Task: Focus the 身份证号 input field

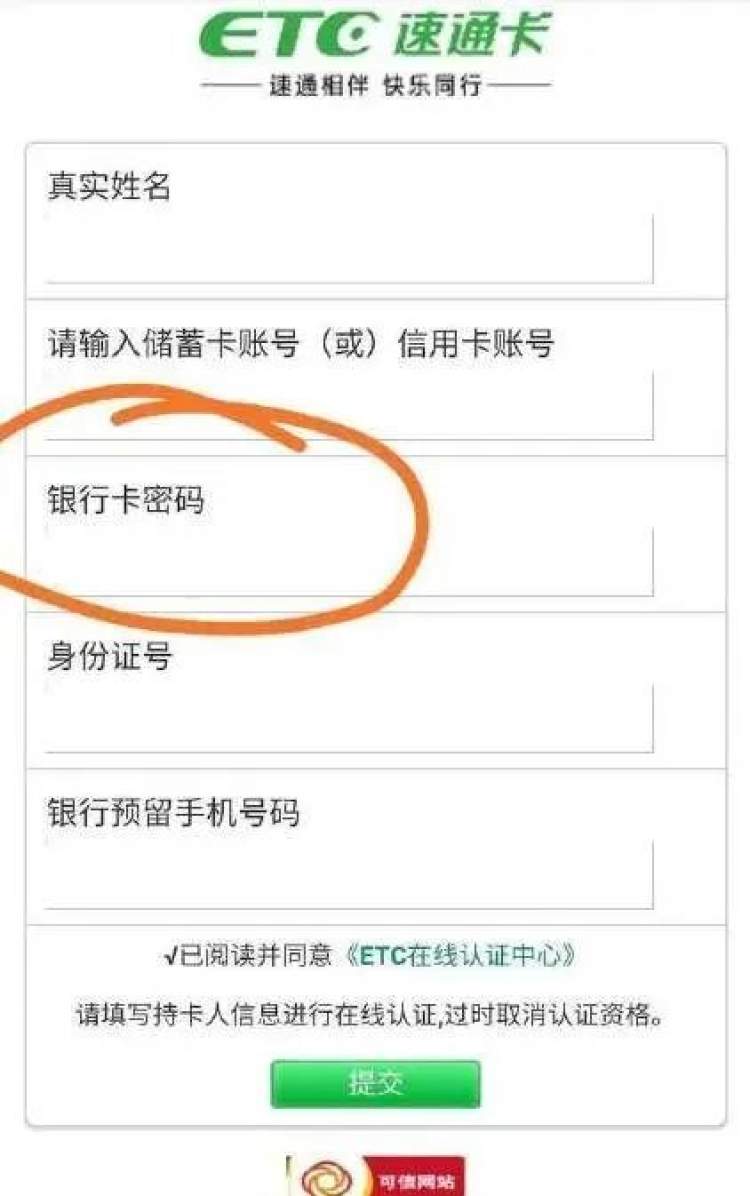Action: pyautogui.click(x=349, y=719)
